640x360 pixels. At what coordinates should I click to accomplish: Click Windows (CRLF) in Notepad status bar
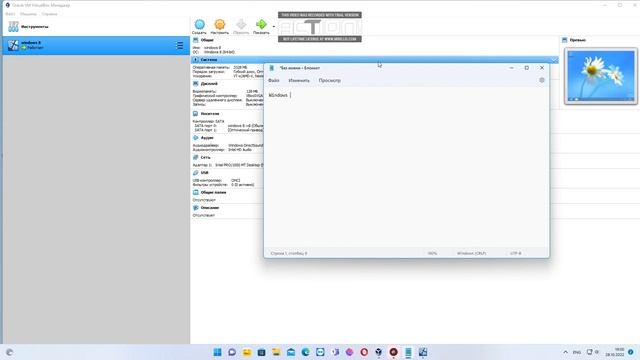(471, 253)
